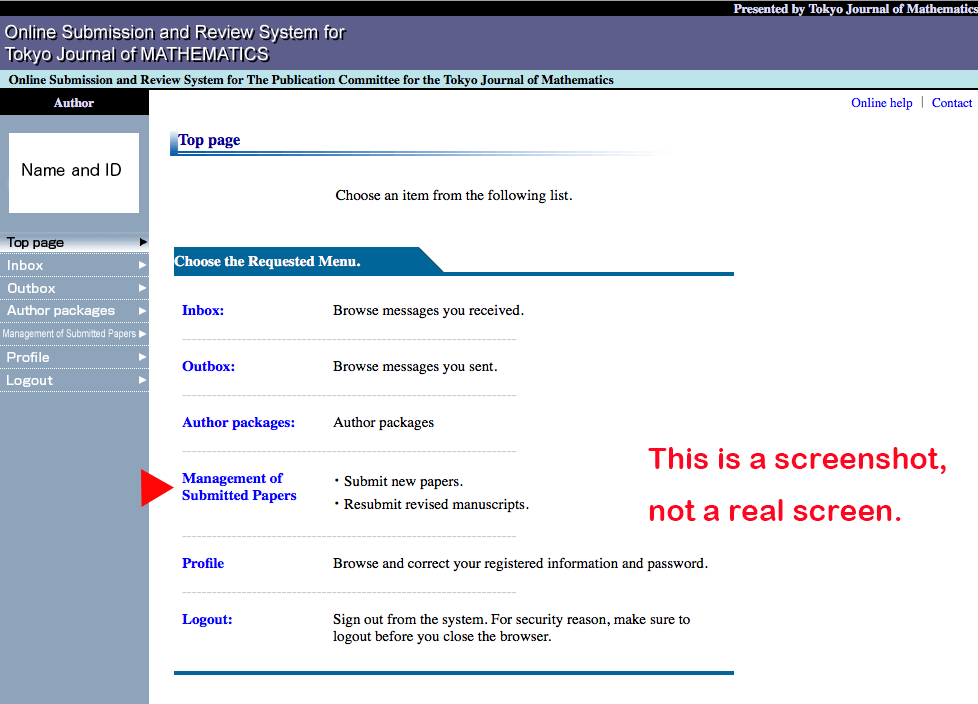
Task: Click the arrow beside sidebar Author packages
Action: click(142, 311)
